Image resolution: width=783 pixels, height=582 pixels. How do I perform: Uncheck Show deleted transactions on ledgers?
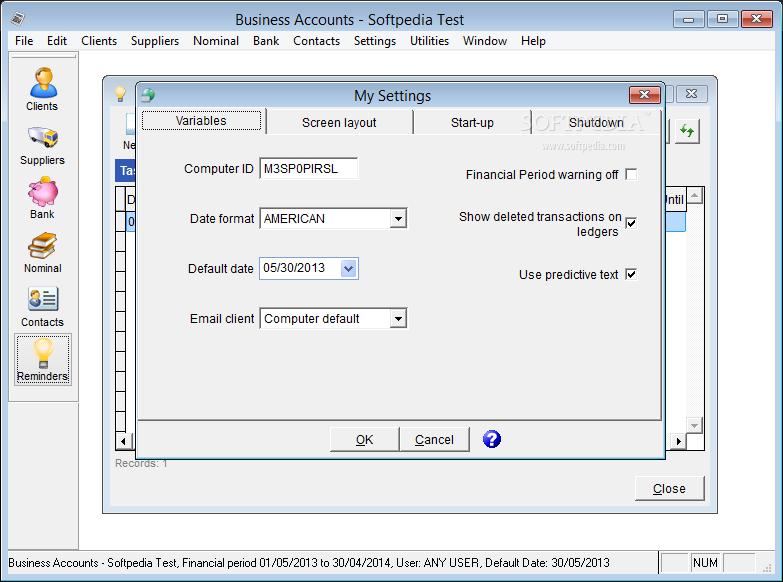(x=631, y=223)
